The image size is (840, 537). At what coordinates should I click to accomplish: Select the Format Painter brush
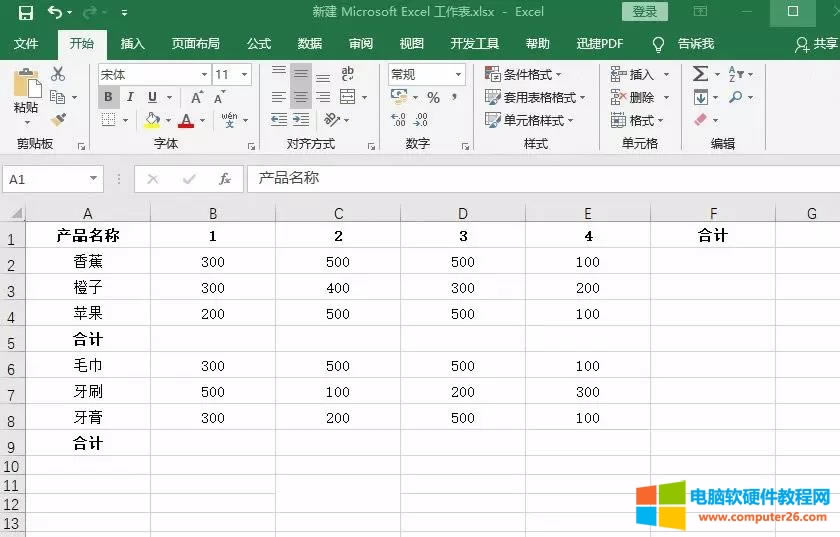point(58,119)
